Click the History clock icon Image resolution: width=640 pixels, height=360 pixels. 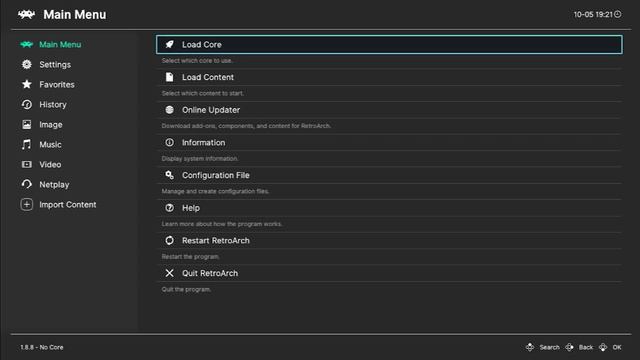coord(27,104)
